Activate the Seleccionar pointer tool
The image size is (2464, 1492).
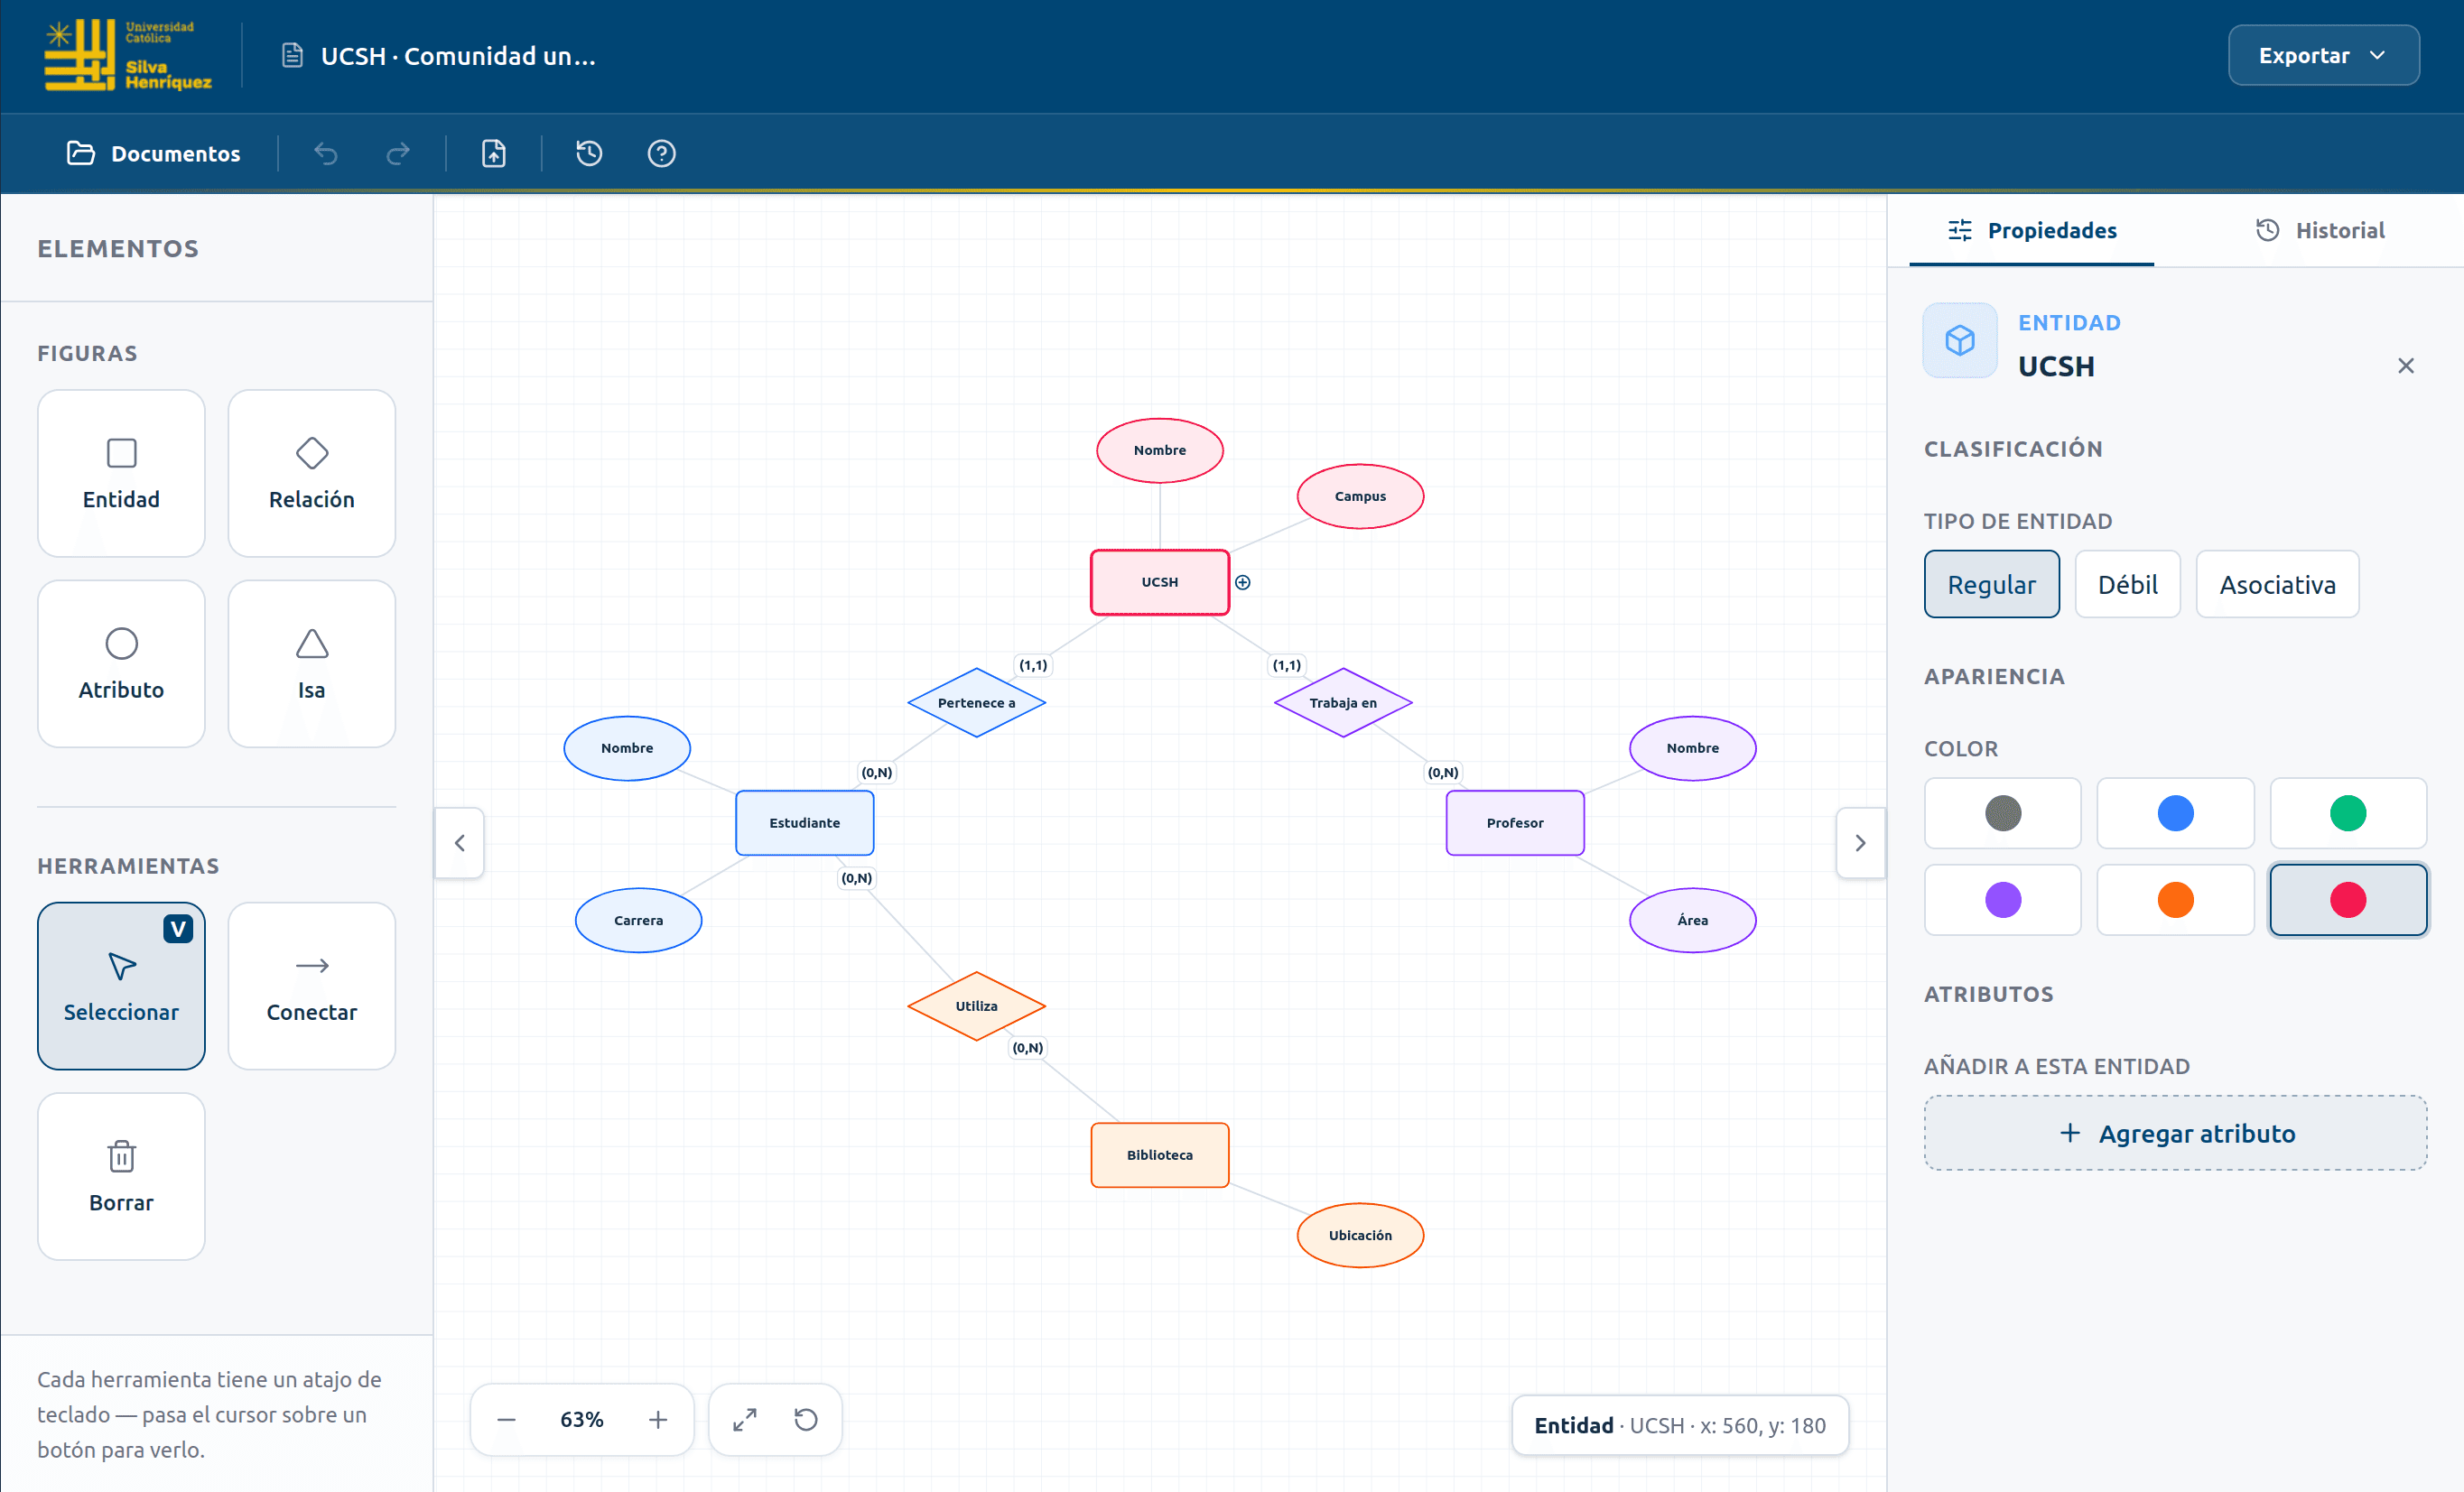121,986
